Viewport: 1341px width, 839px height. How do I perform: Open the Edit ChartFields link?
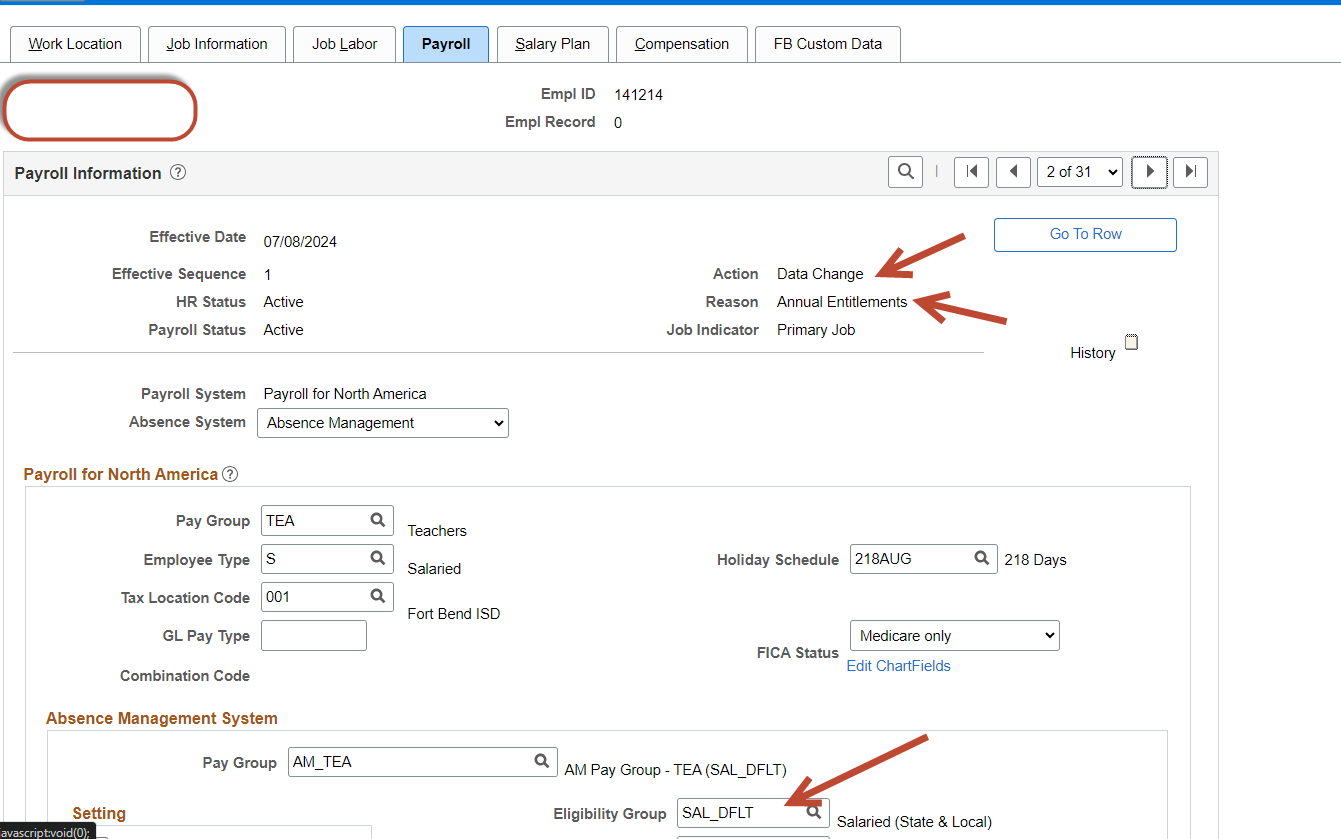coord(899,666)
